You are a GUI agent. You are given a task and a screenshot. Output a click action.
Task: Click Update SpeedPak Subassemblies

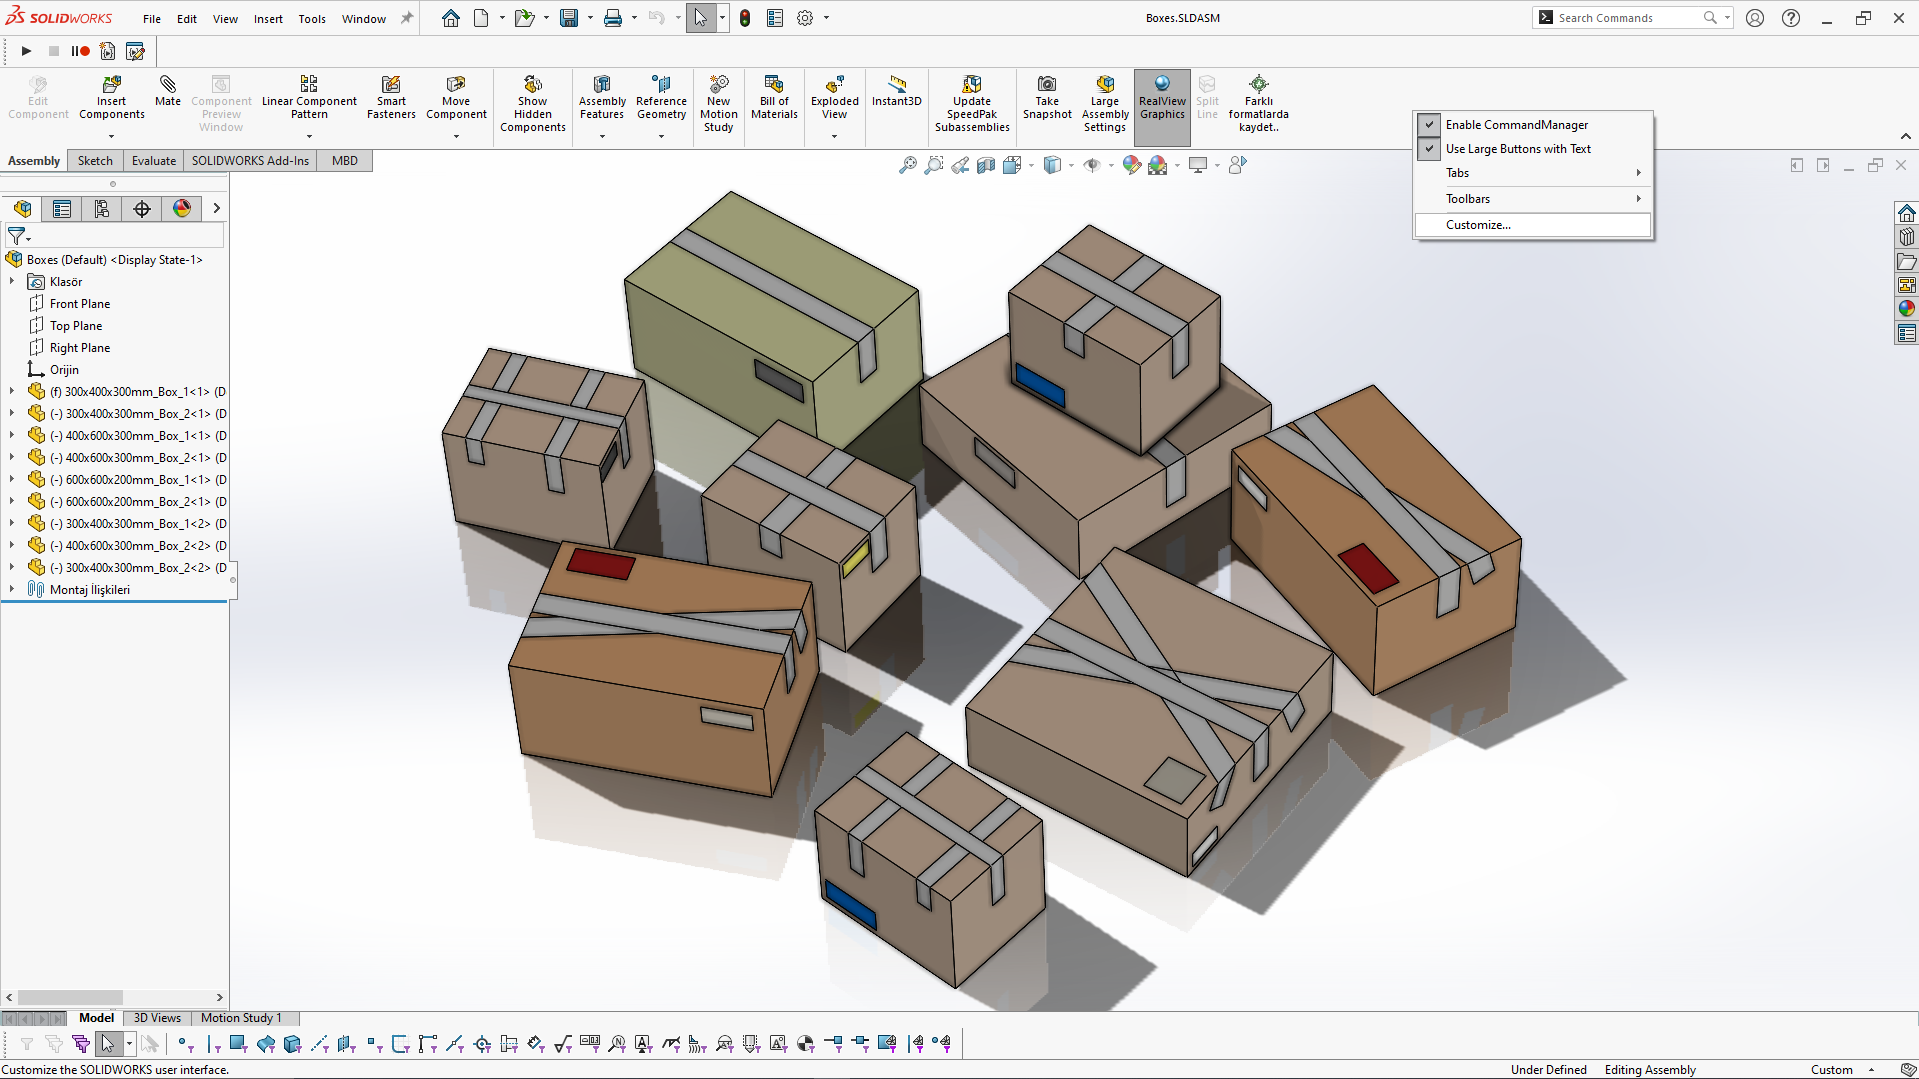[x=972, y=104]
